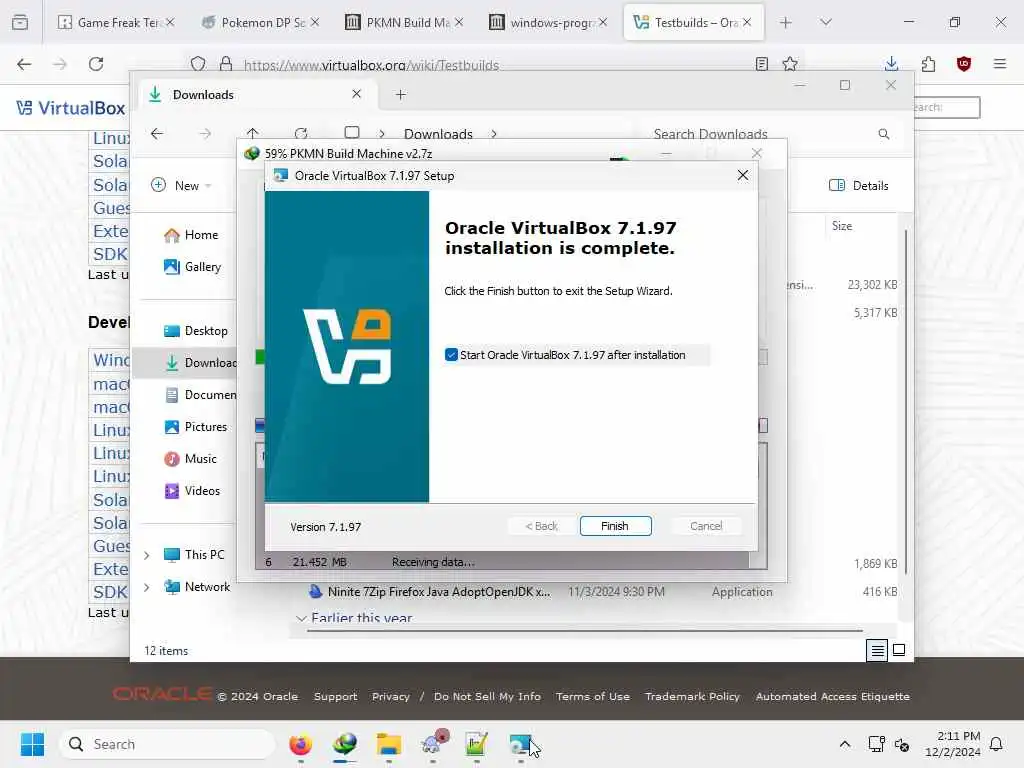Viewport: 1024px width, 768px height.
Task: Show hidden system tray icons
Action: [844, 744]
